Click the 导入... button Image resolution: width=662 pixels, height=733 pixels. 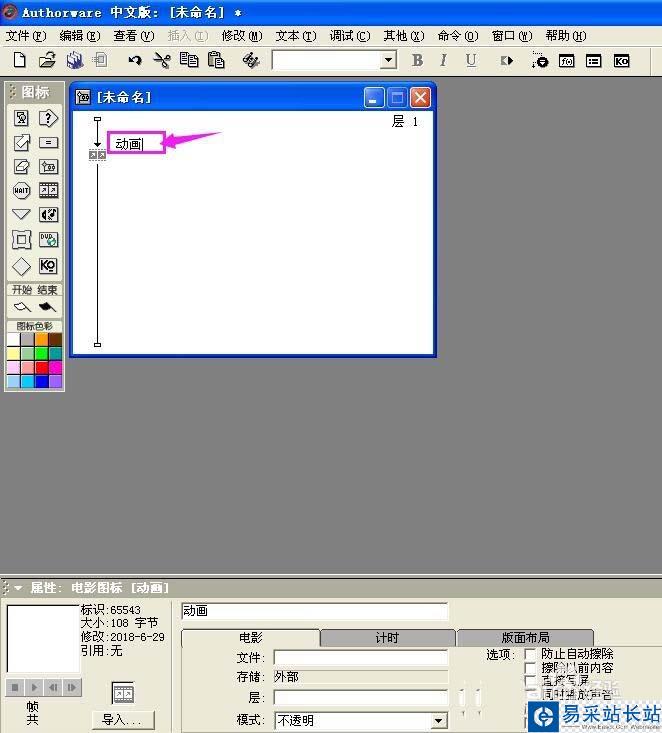pos(123,720)
